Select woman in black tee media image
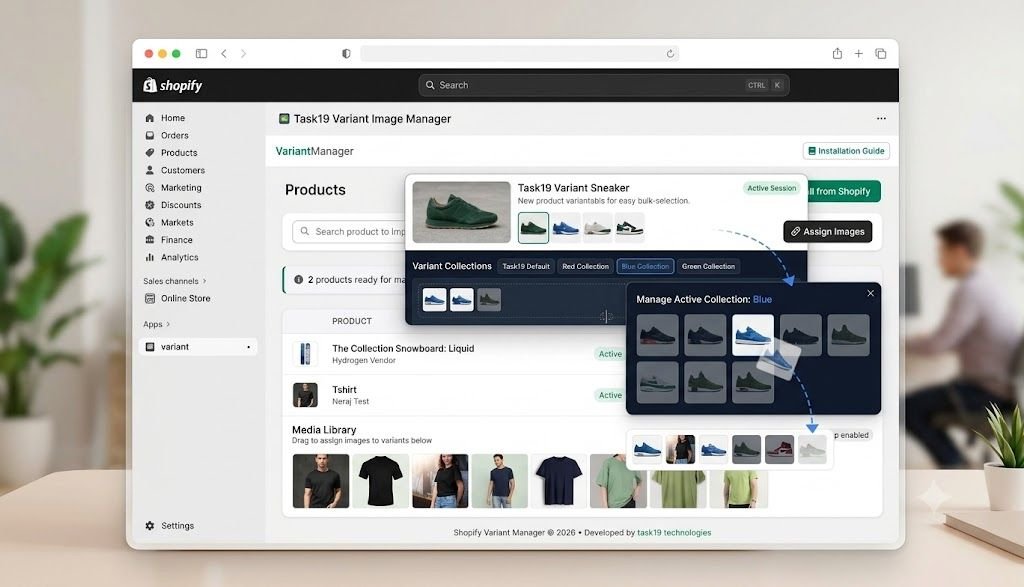 click(x=440, y=481)
